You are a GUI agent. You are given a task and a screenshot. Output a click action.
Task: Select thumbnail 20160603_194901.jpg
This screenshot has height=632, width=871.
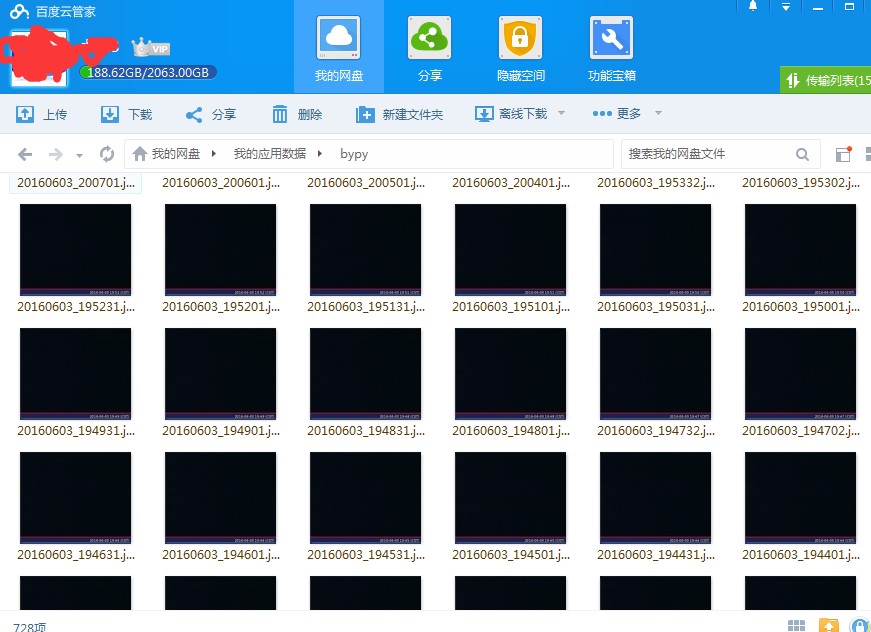click(x=221, y=374)
